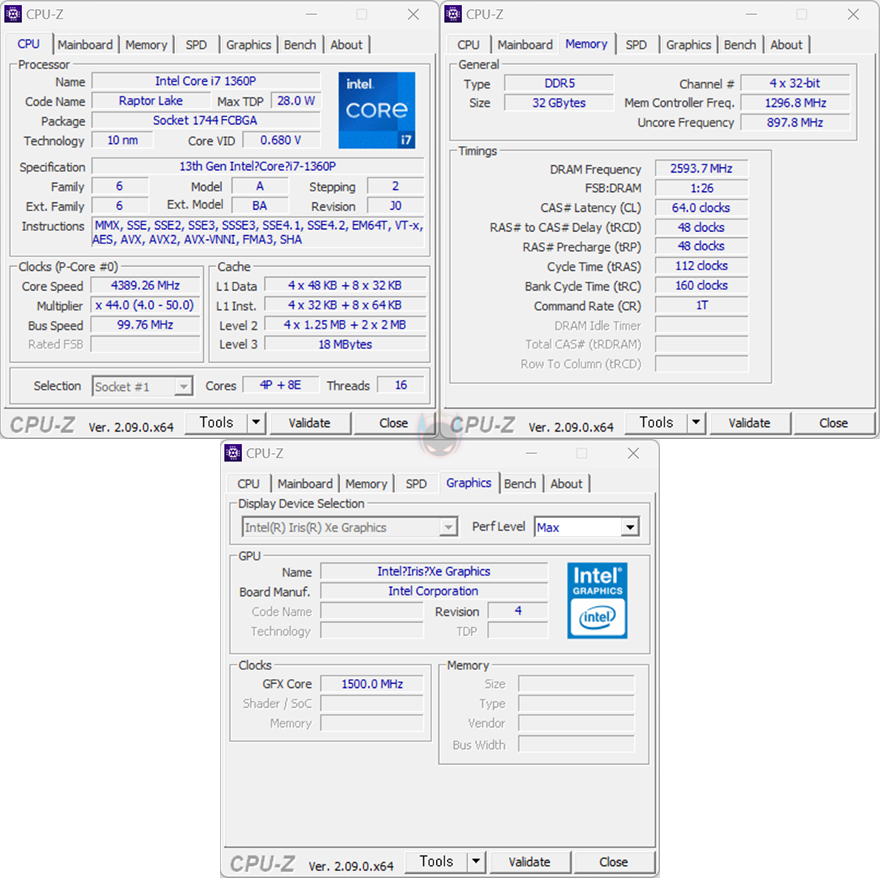Open About tab in CPU window
Image resolution: width=880 pixels, height=878 pixels.
tap(346, 45)
